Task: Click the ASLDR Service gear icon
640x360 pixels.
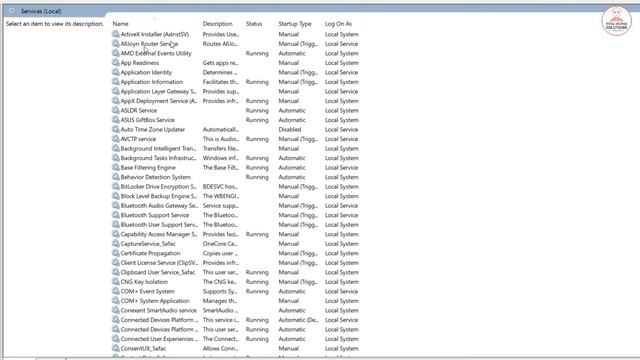Action: point(116,110)
